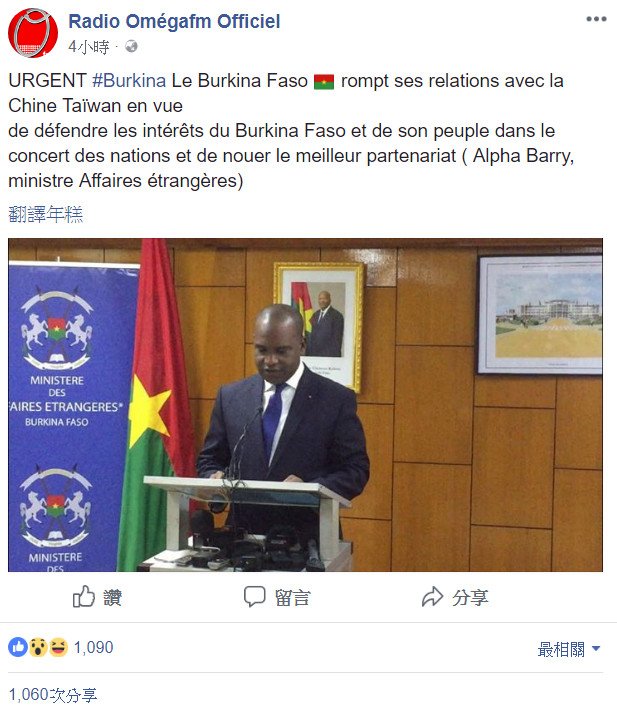Click the Burkina Faso flag emoji
Image resolution: width=617 pixels, height=708 pixels.
tap(324, 82)
